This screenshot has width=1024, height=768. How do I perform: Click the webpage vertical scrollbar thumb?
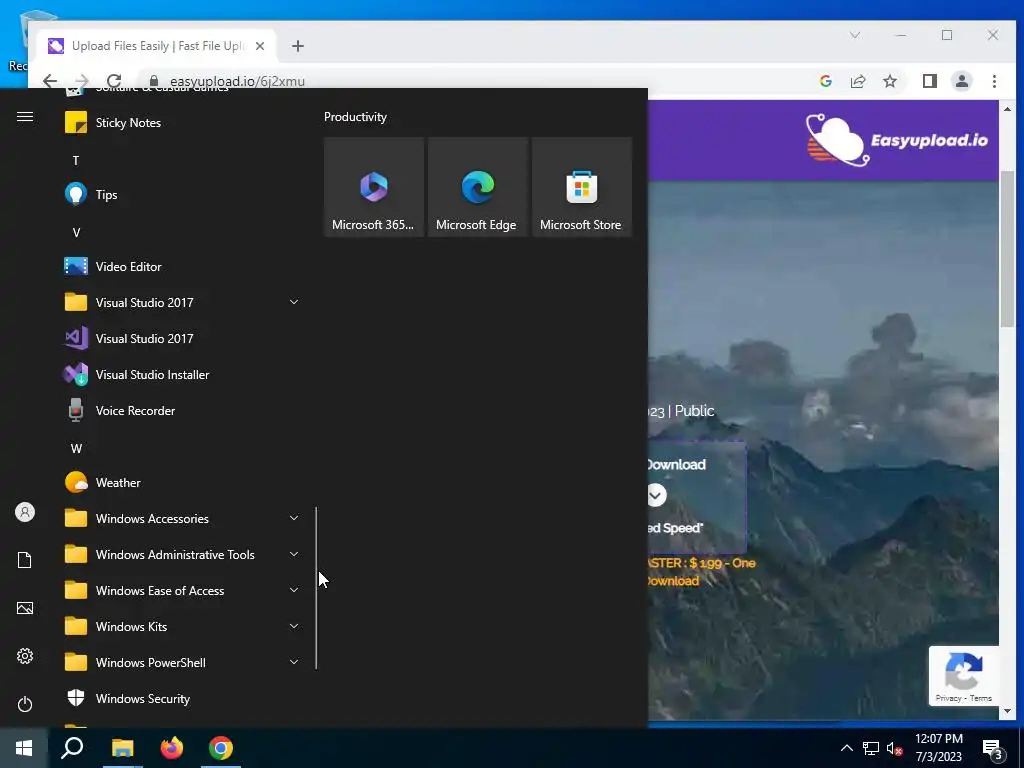tap(1007, 248)
